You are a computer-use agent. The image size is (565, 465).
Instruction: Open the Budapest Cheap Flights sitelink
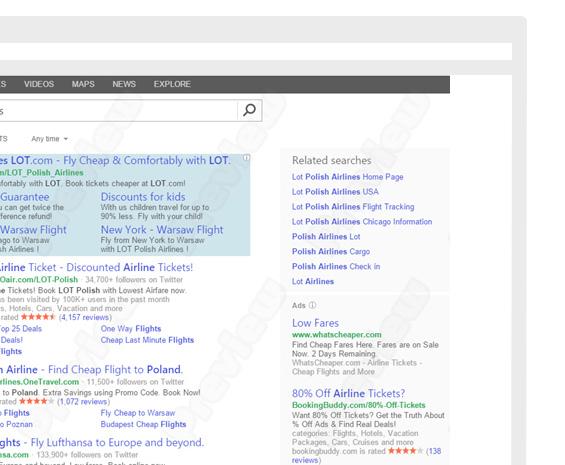(143, 424)
